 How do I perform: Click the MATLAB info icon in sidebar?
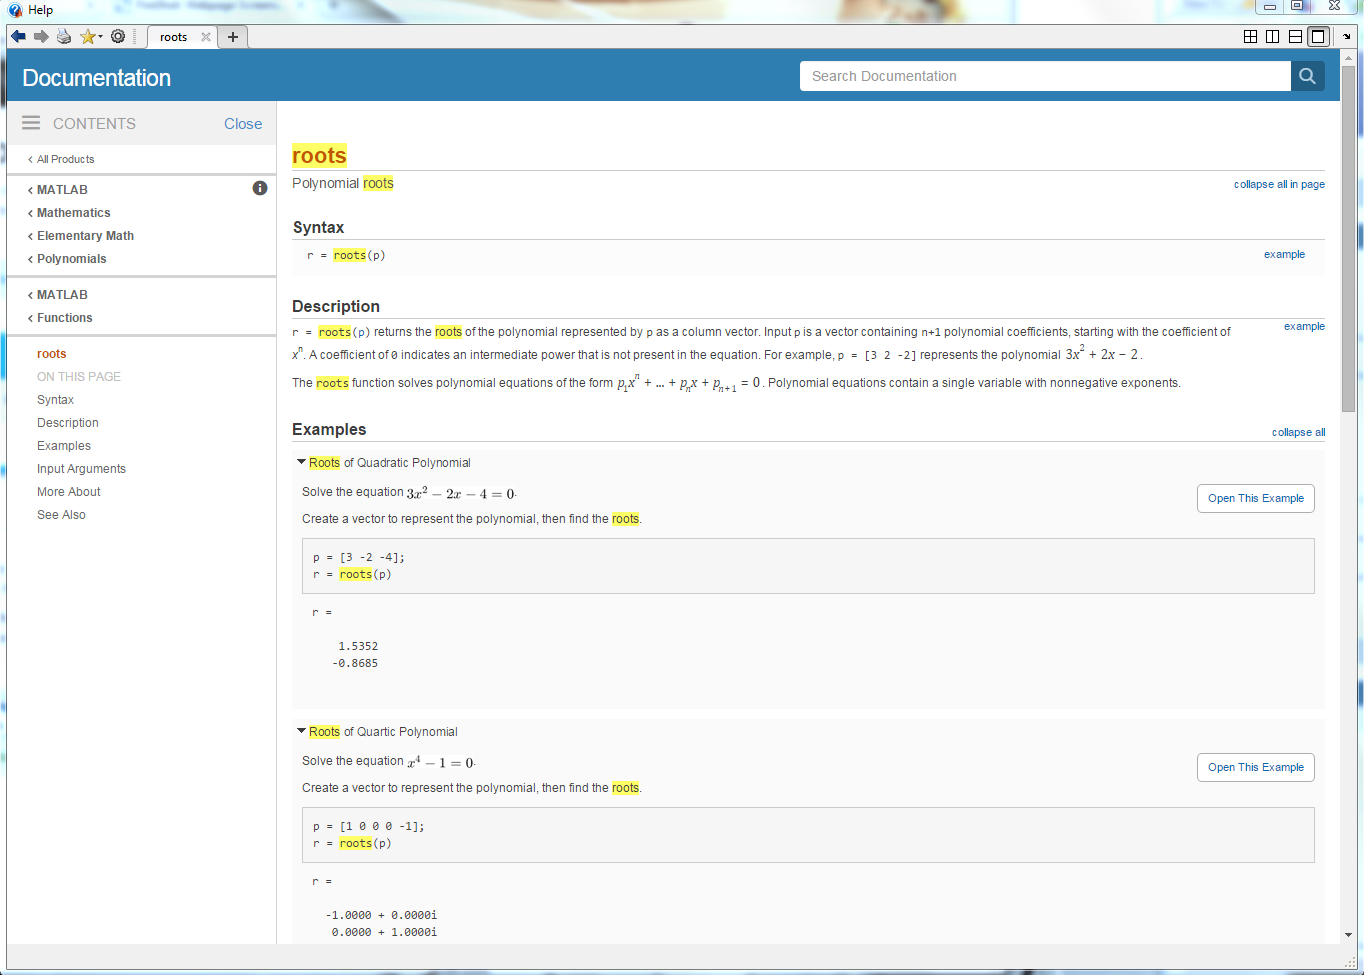(260, 188)
